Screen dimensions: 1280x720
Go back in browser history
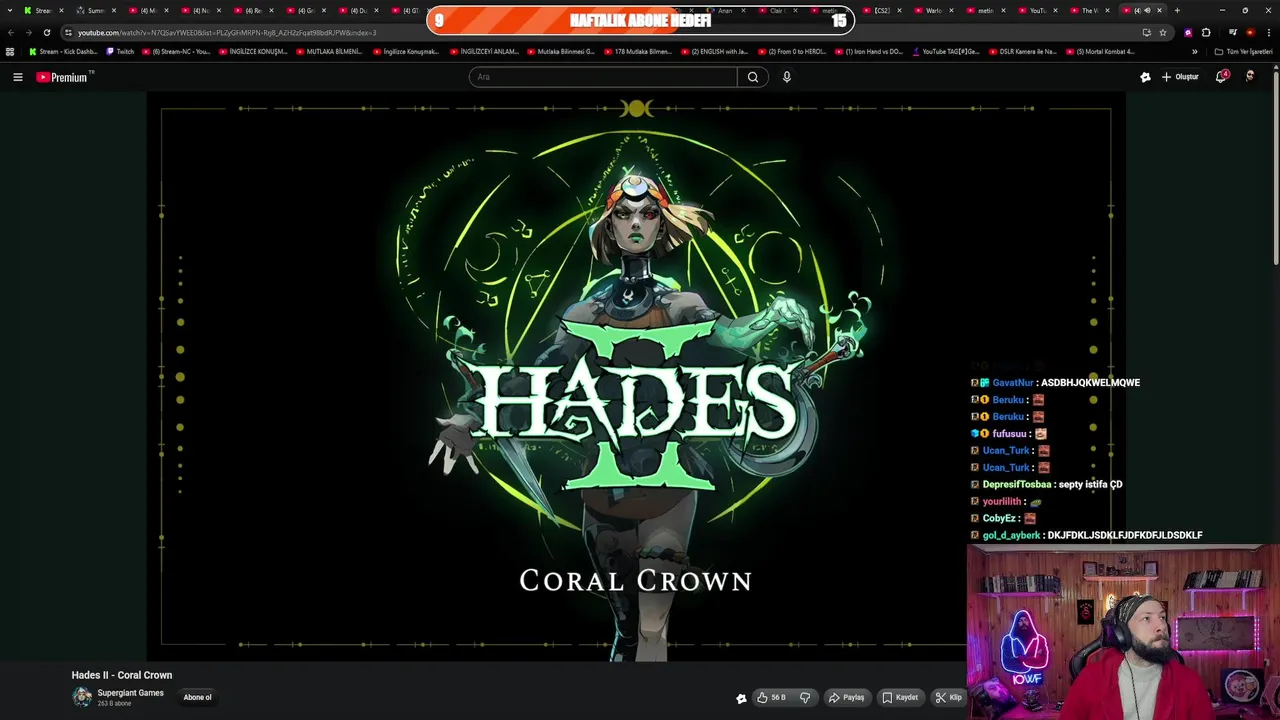tap(11, 32)
